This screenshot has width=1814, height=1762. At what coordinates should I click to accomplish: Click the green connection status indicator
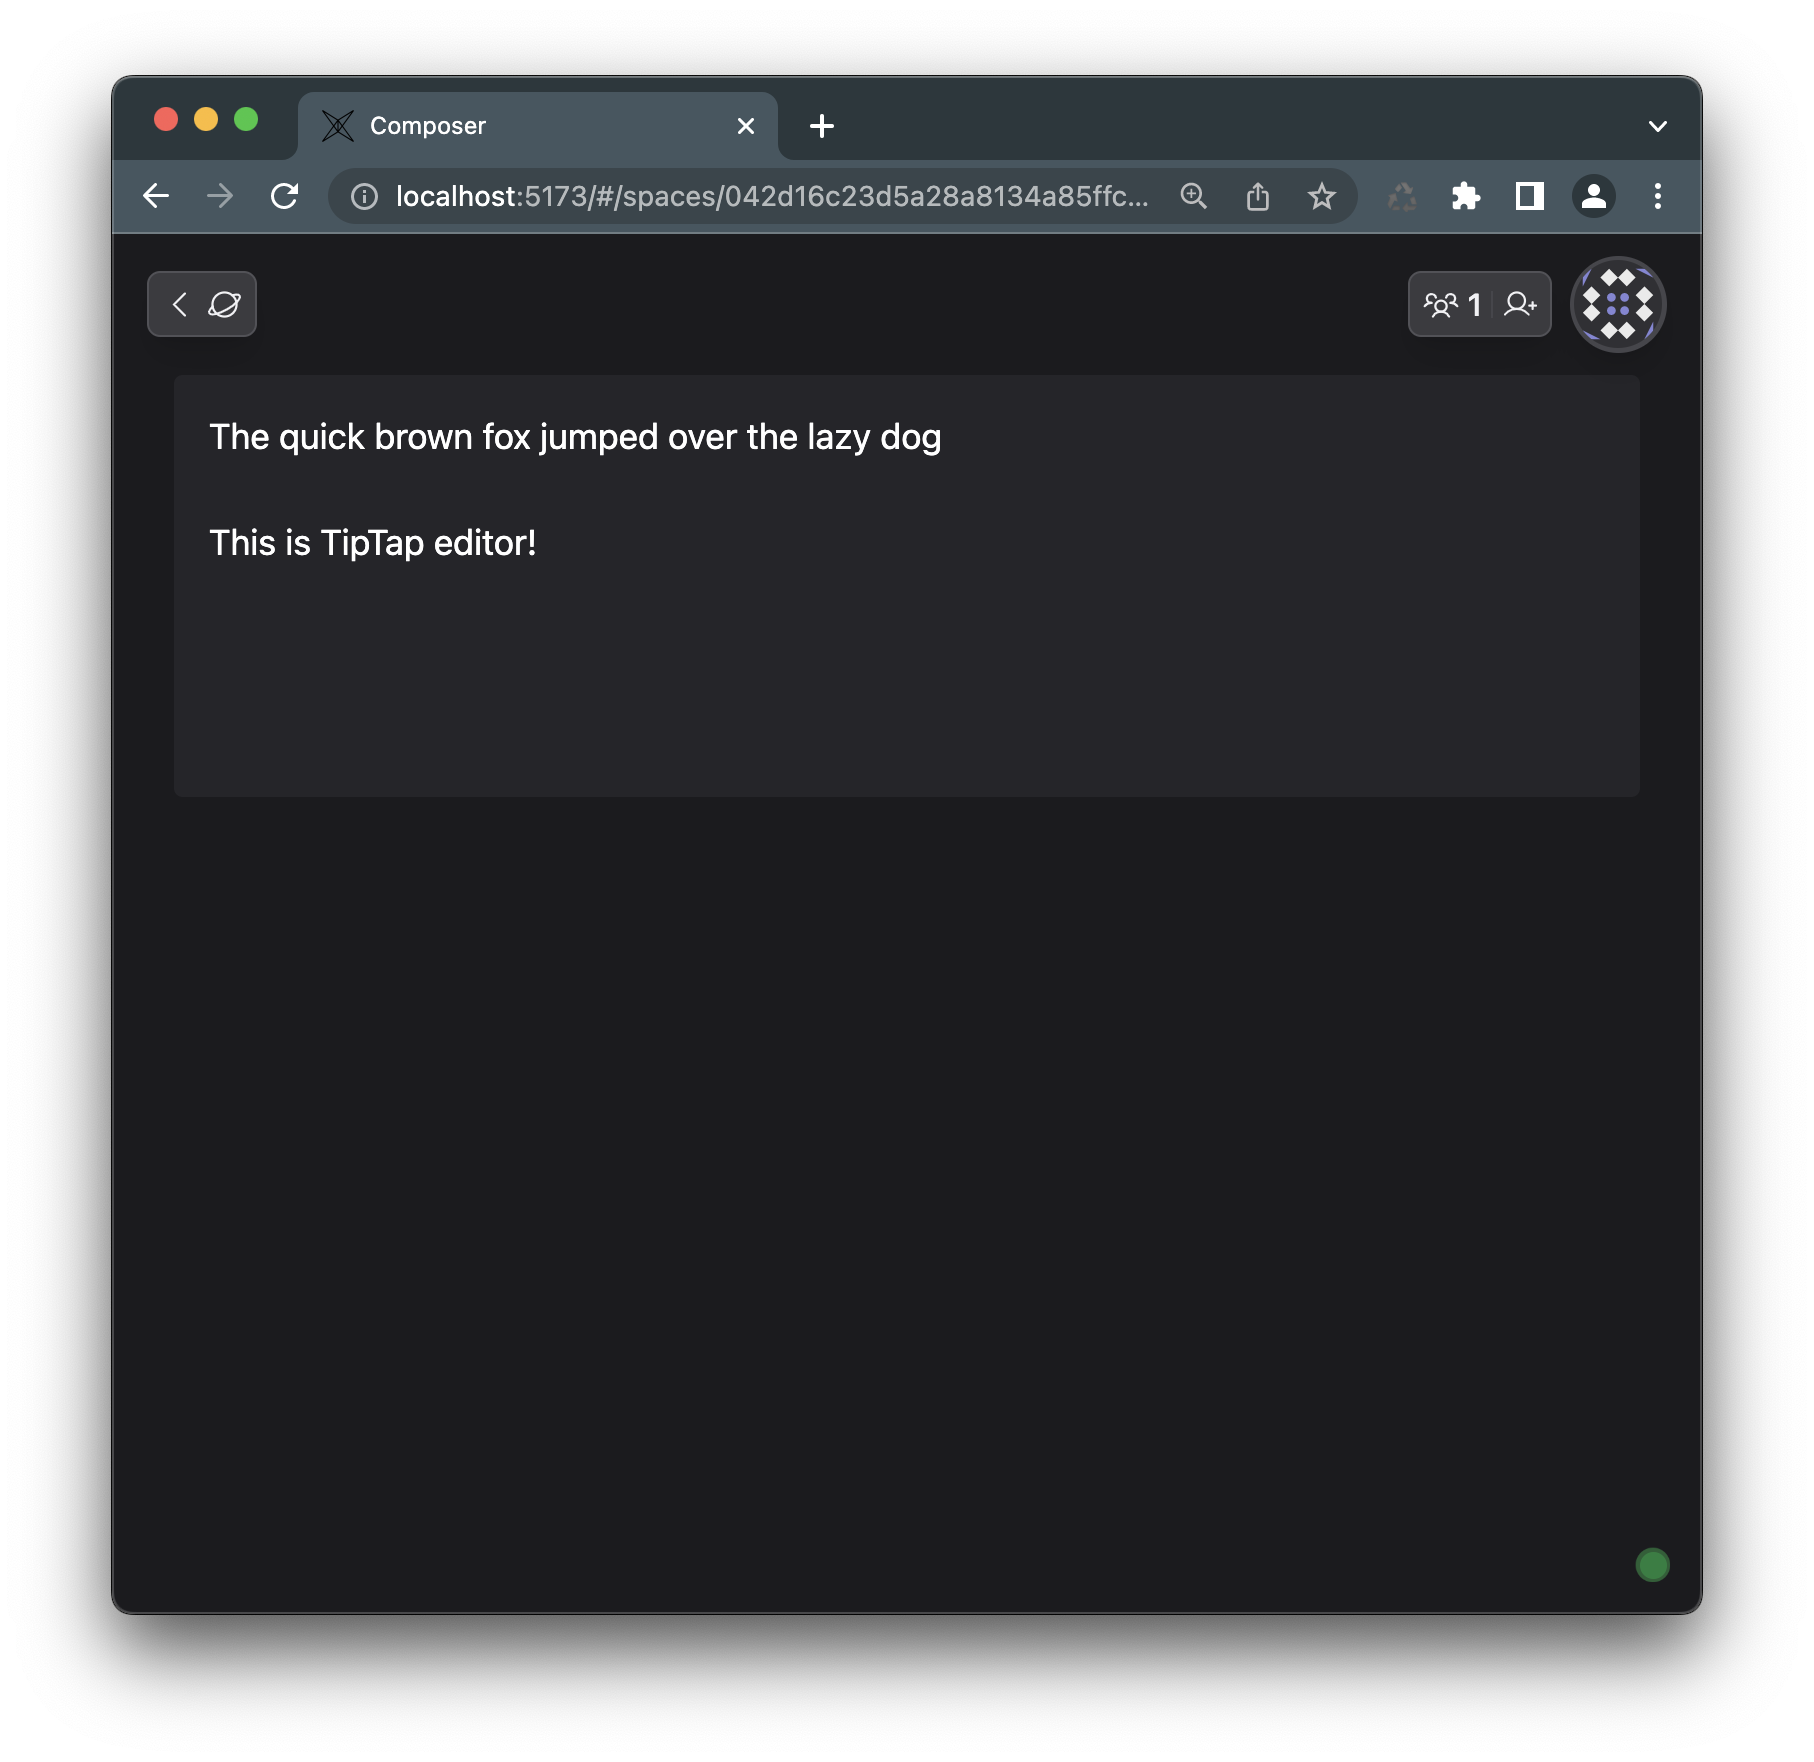pos(1651,1565)
